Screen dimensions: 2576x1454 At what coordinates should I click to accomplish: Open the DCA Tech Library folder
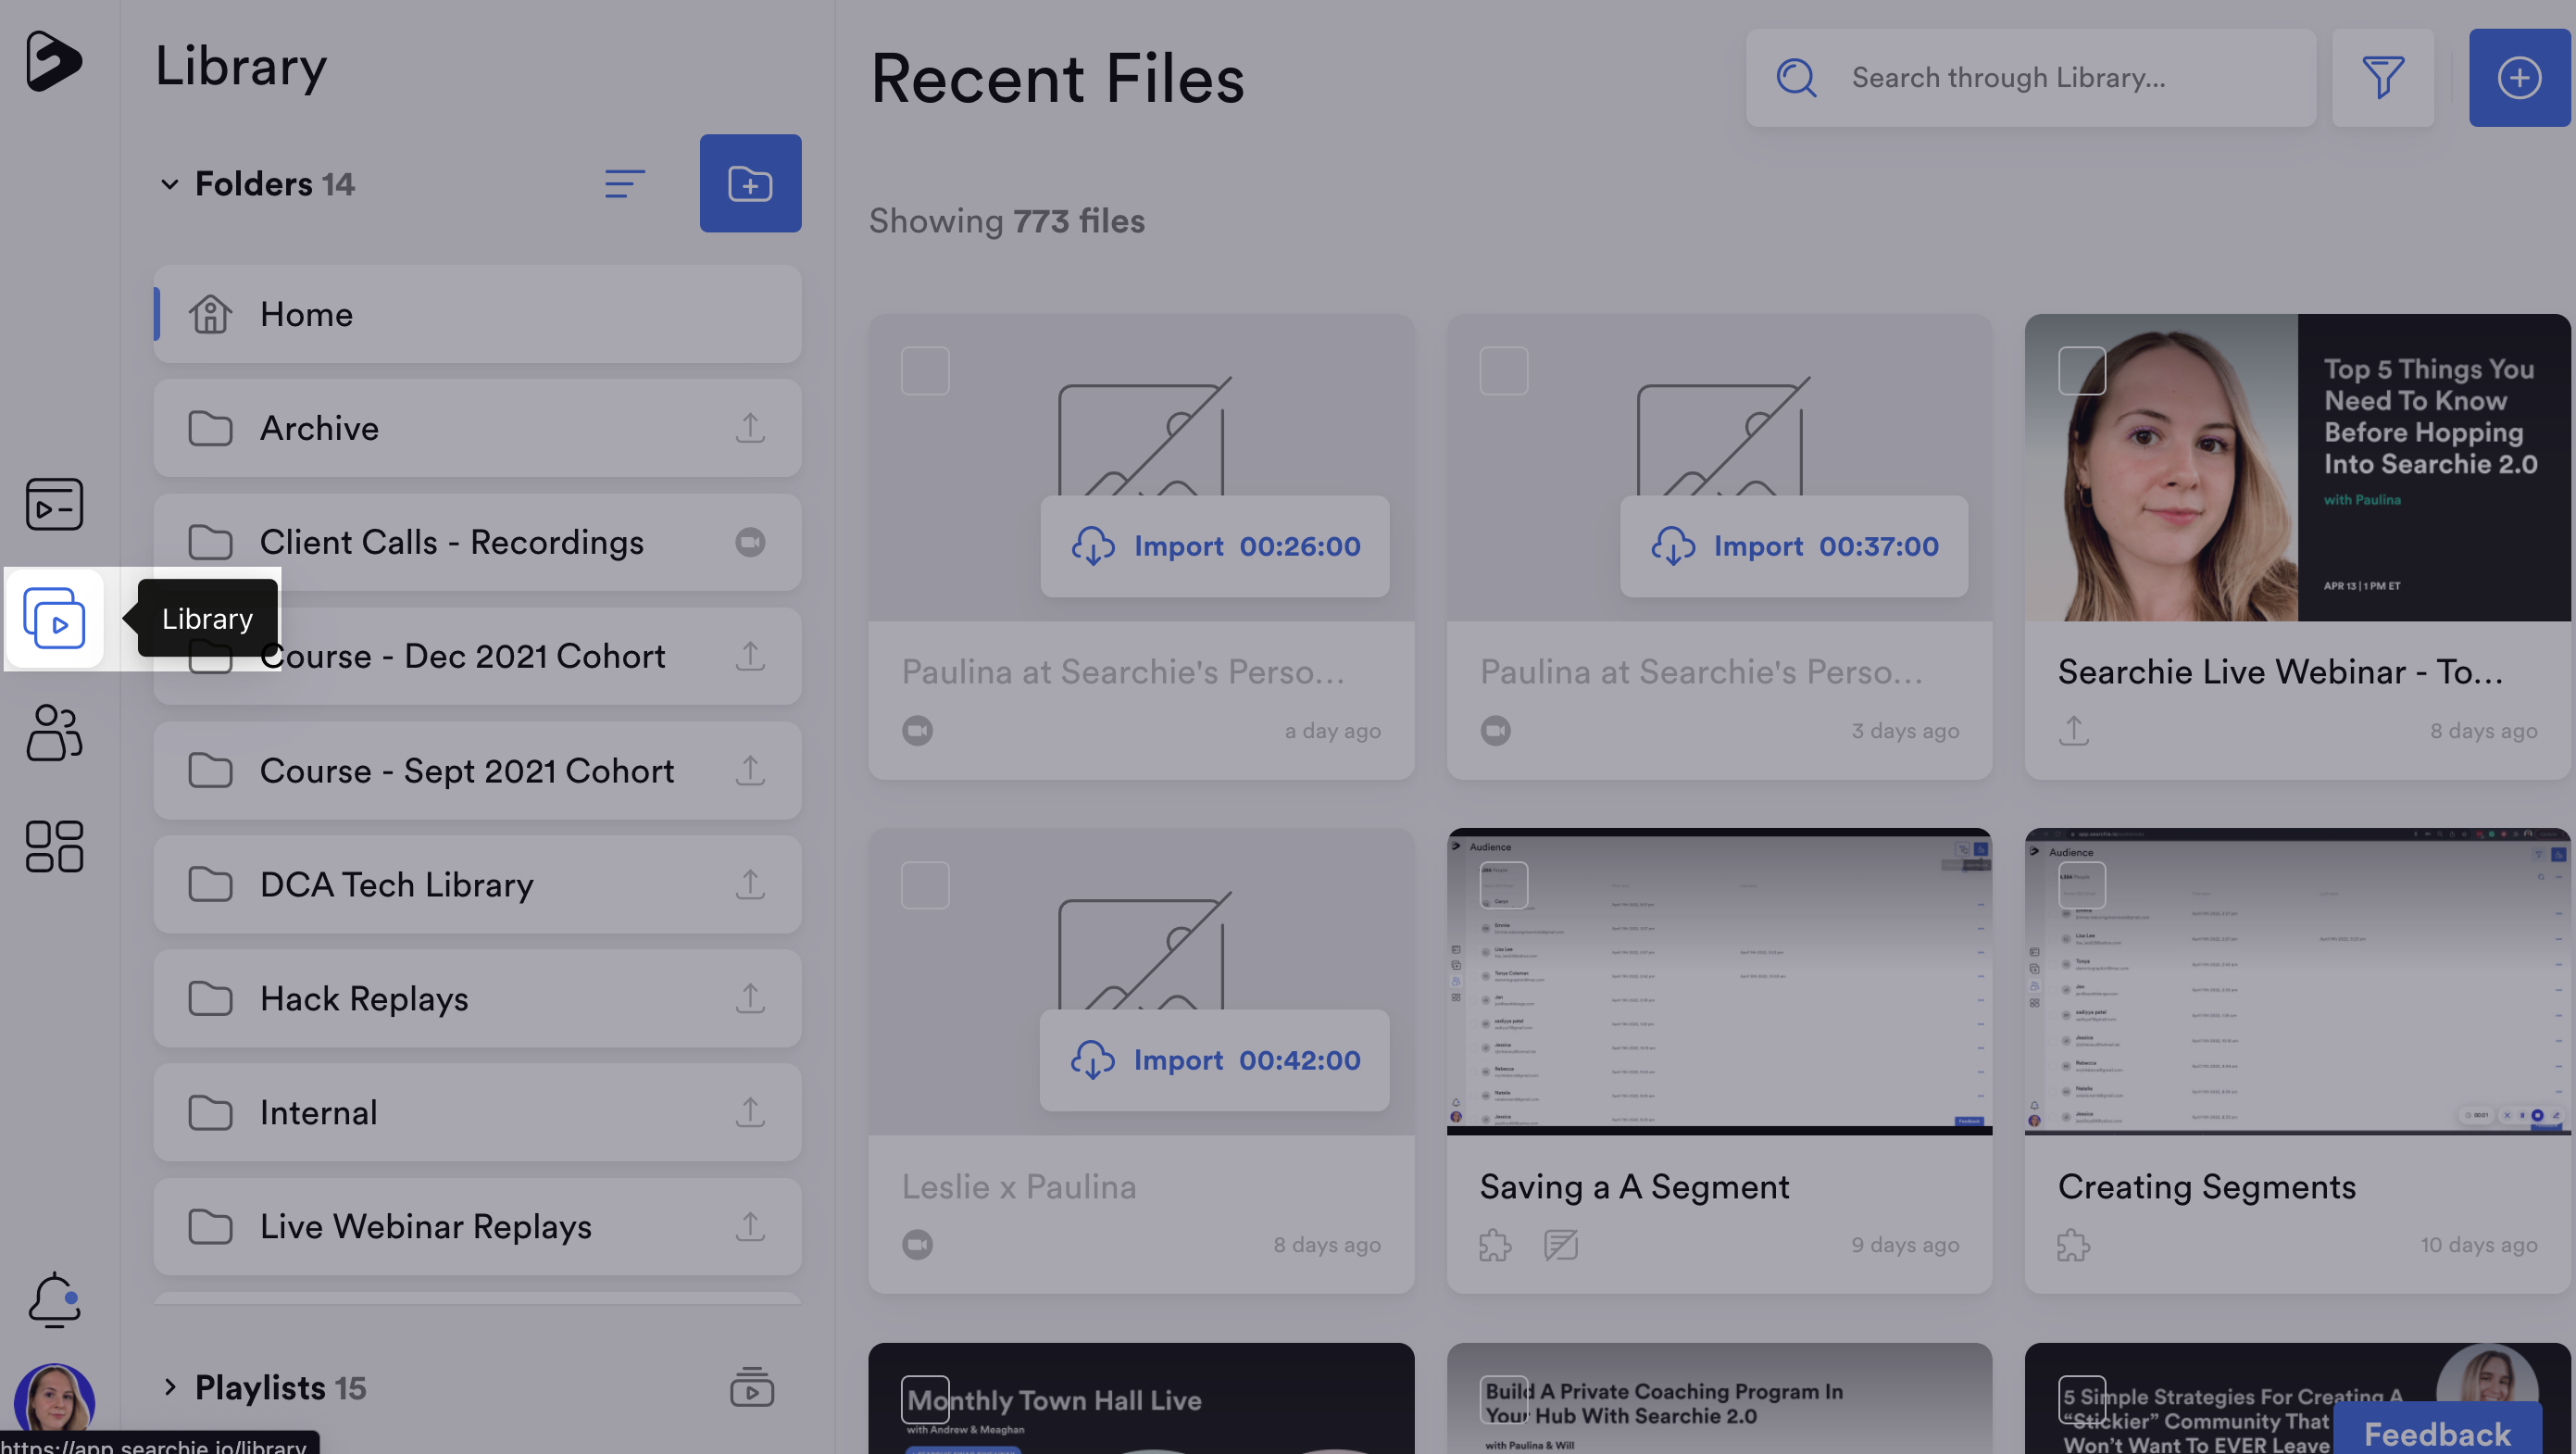(x=477, y=884)
